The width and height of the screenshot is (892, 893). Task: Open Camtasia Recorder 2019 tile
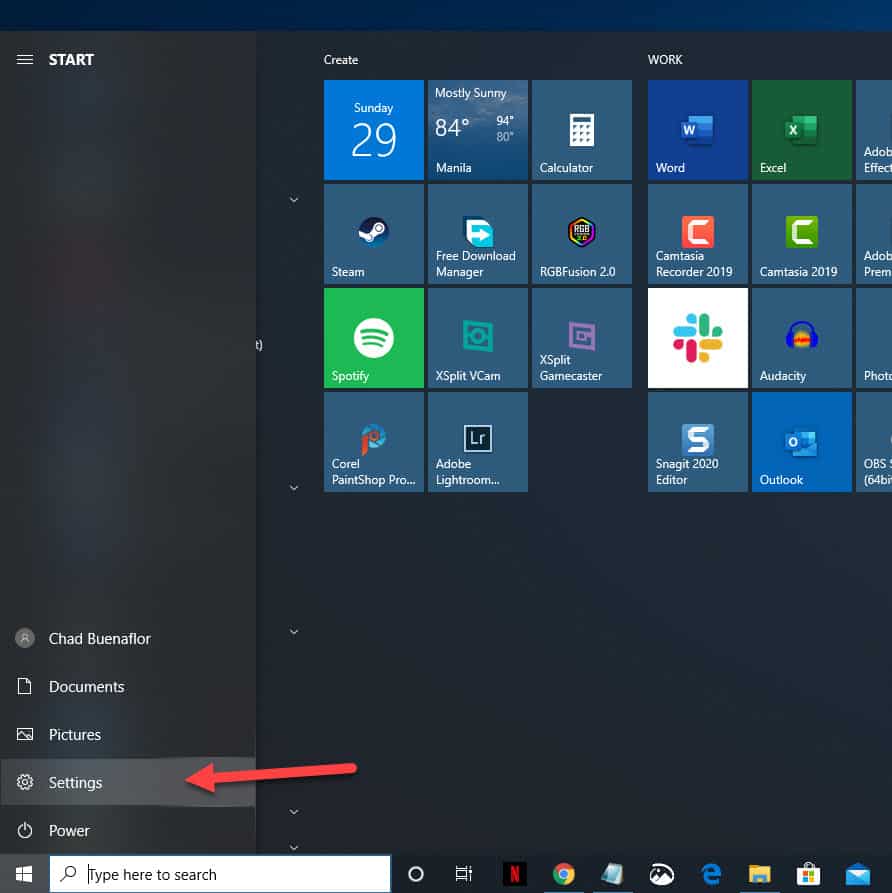pos(698,234)
